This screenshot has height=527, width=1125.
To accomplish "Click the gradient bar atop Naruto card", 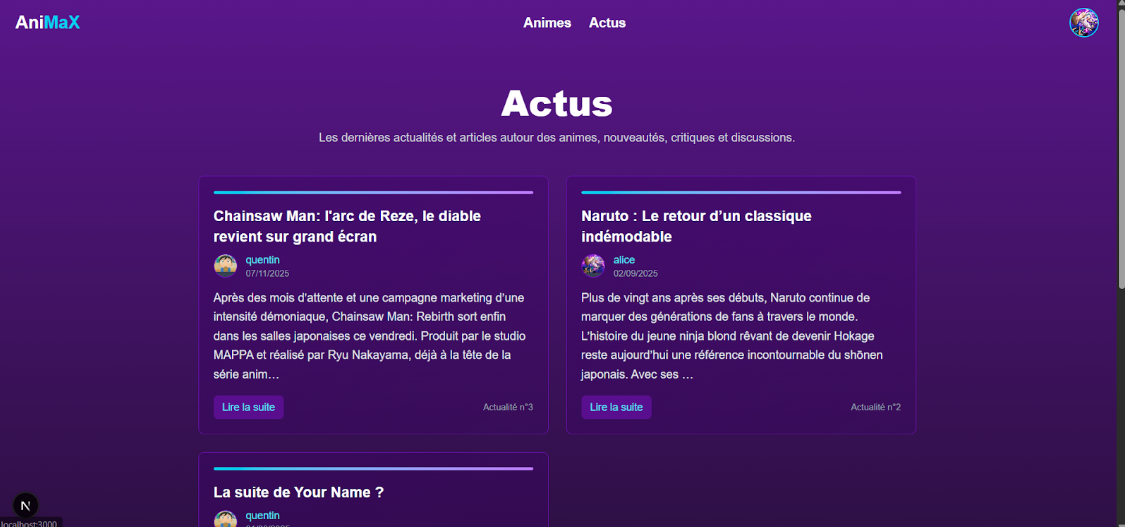I will tap(741, 192).
